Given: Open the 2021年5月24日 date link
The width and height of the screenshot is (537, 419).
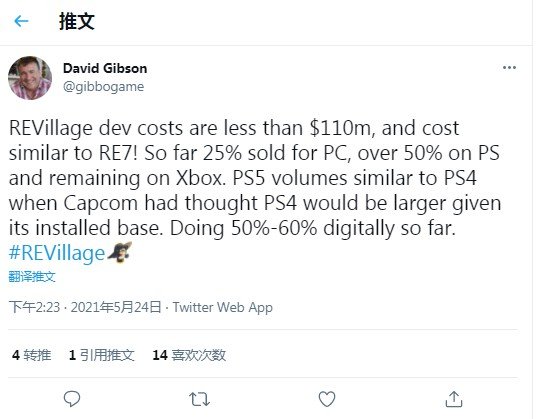Looking at the screenshot, I should [116, 307].
